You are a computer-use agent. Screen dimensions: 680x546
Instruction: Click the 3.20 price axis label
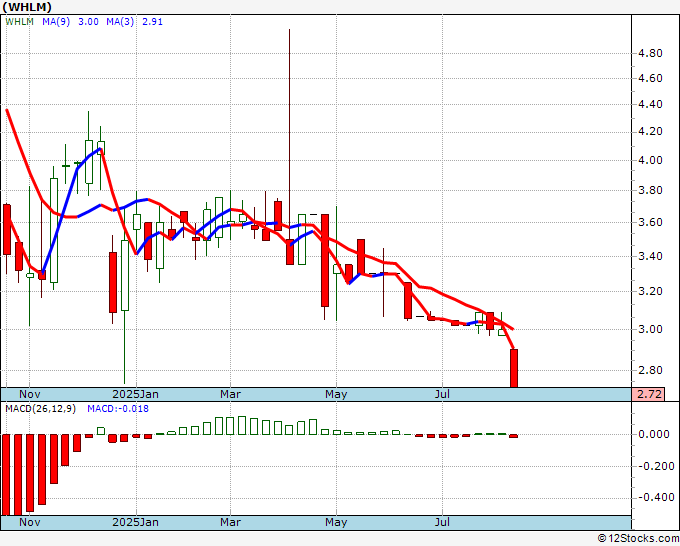pos(651,291)
